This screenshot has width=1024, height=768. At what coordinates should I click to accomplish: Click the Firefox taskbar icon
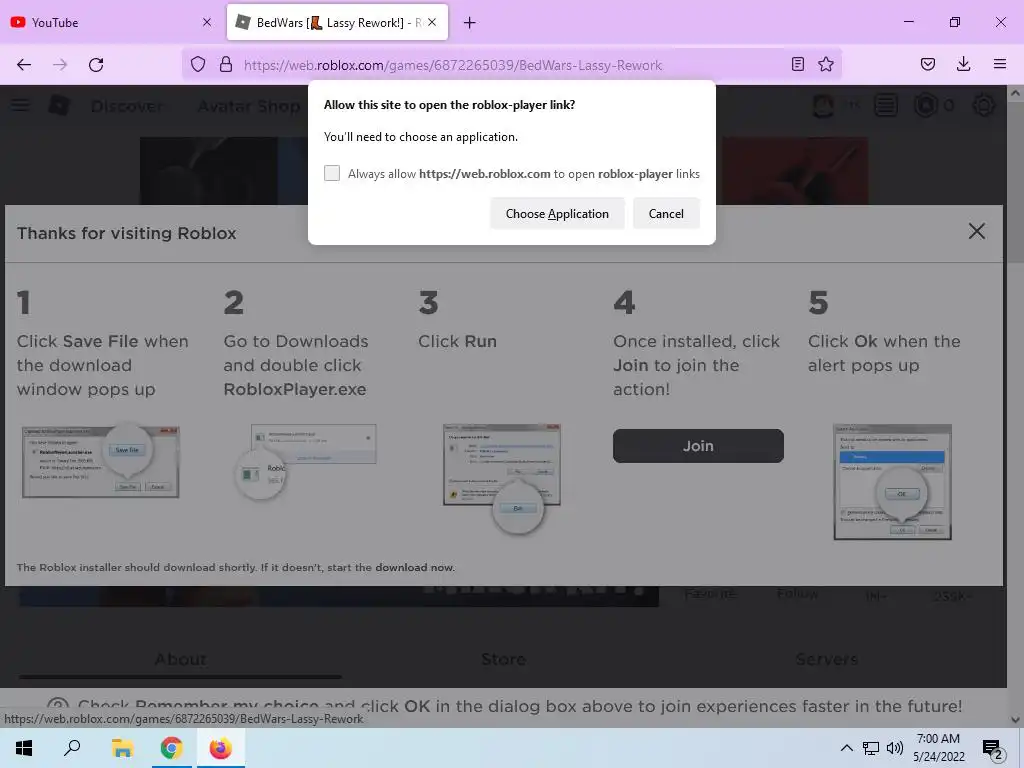pos(220,748)
